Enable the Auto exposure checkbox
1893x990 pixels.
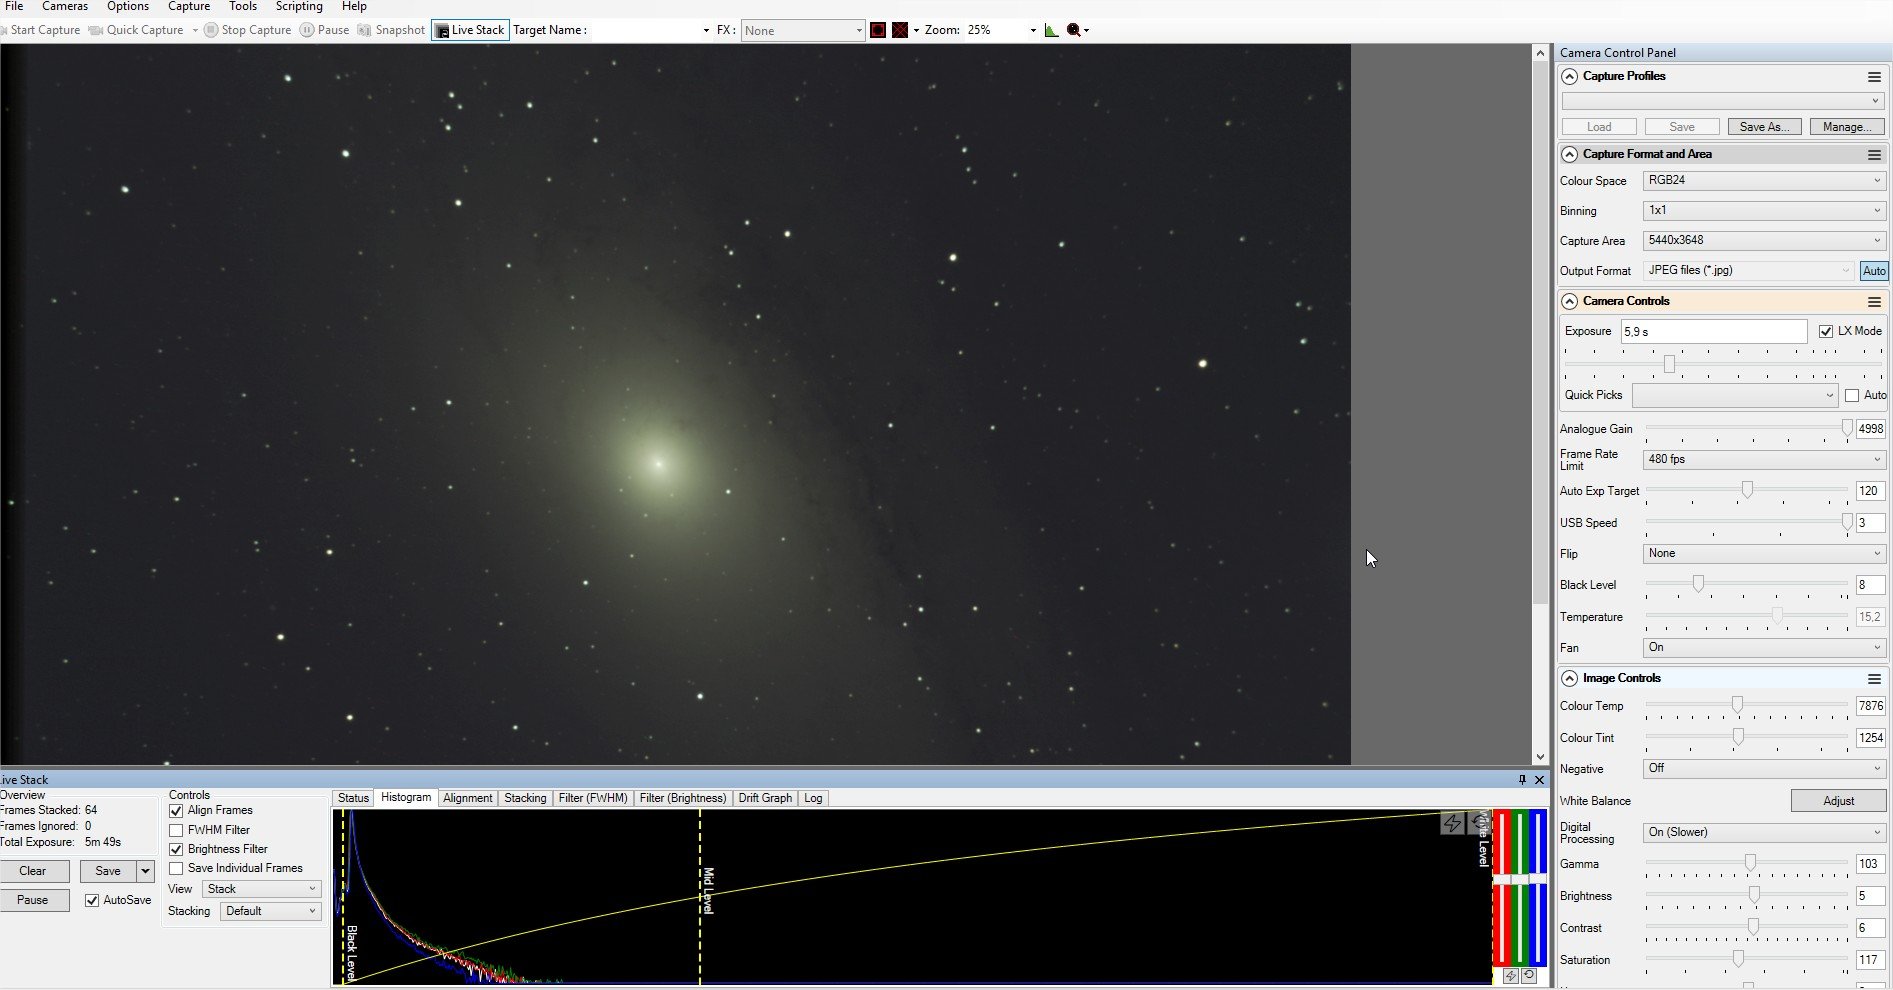pos(1852,395)
